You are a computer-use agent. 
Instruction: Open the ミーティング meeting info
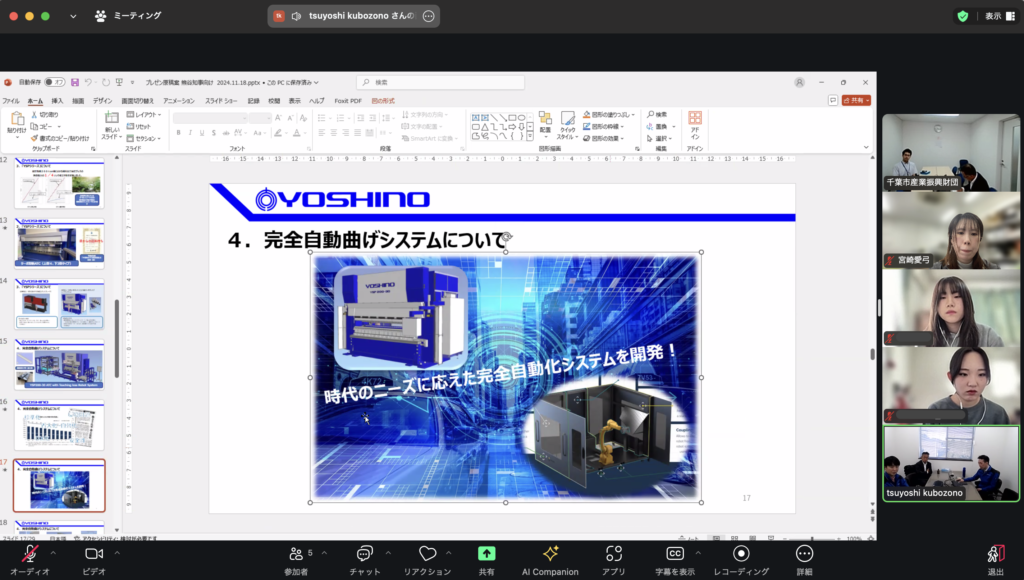[128, 16]
